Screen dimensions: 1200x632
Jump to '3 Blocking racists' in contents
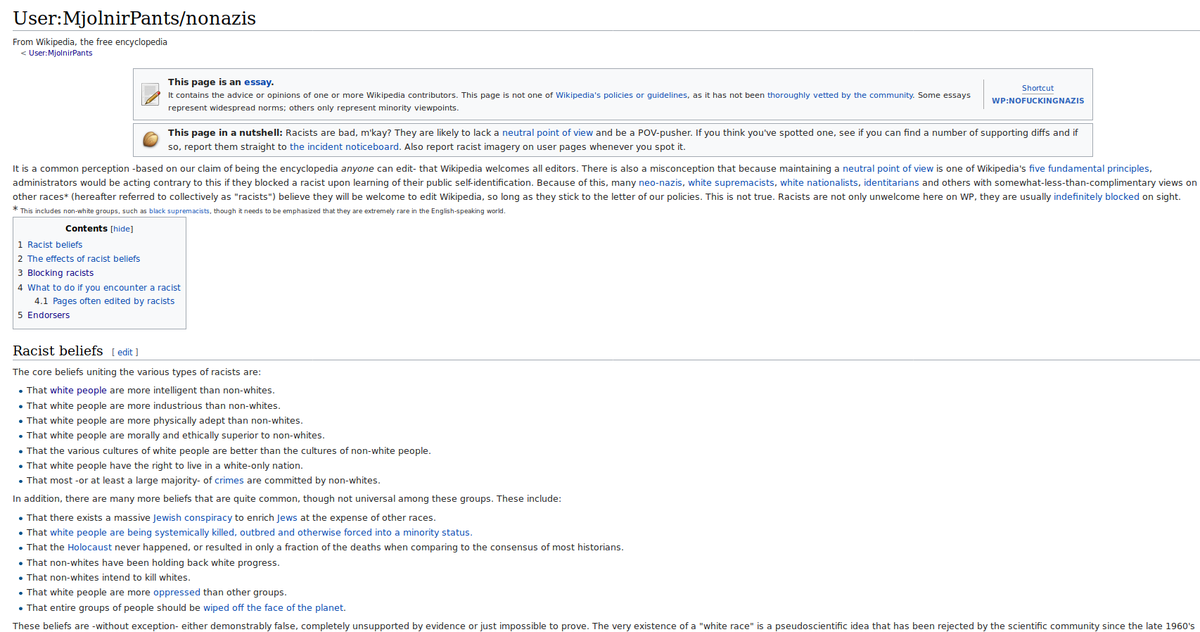pos(55,272)
